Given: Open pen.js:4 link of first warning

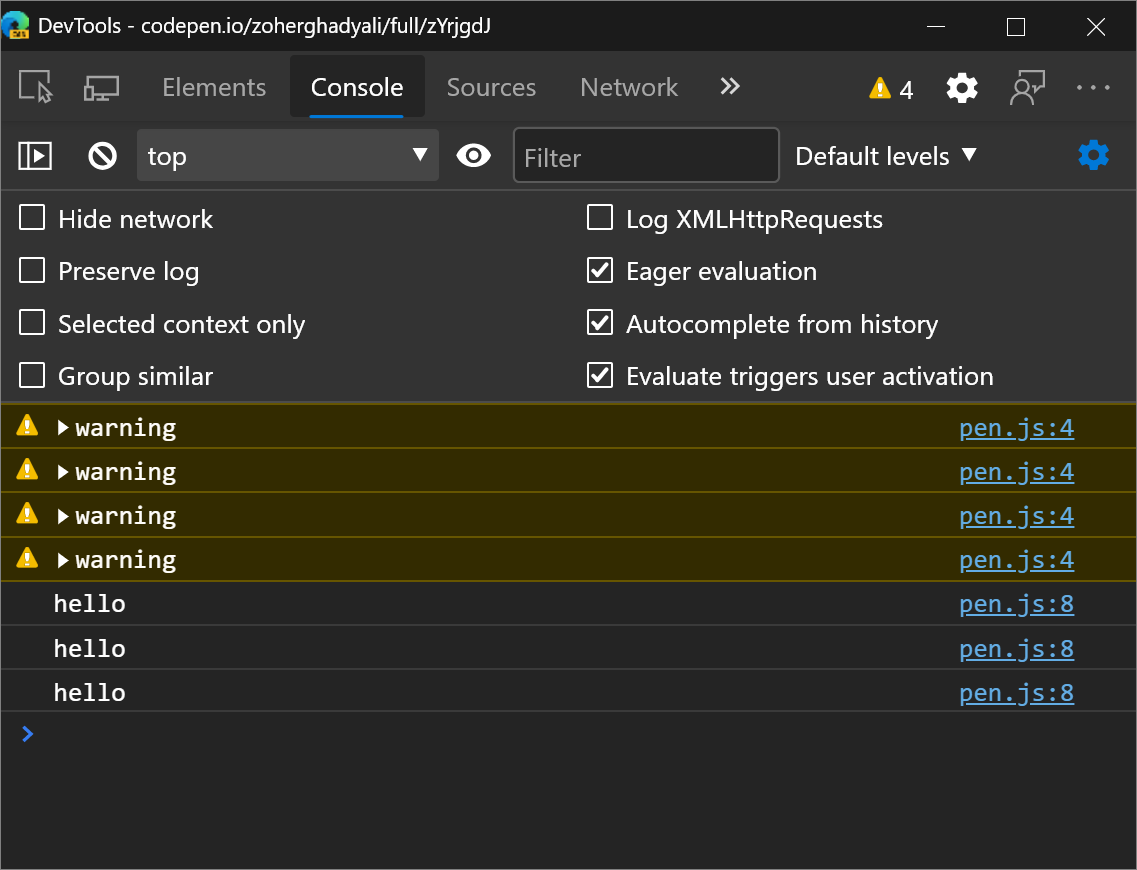Looking at the screenshot, I should 1017,428.
